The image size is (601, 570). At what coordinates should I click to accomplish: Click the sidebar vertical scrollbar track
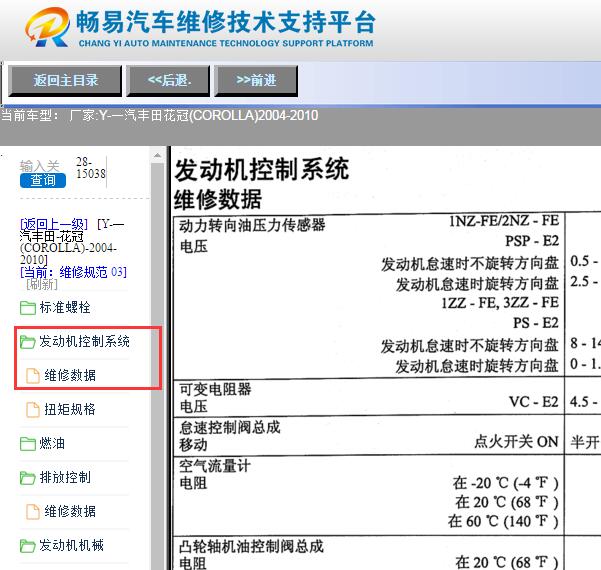(x=157, y=364)
